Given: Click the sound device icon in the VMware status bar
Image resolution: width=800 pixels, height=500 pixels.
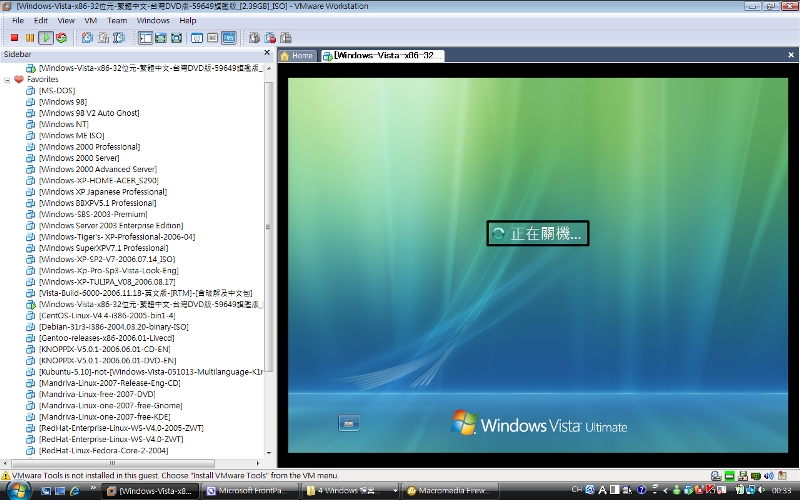Looking at the screenshot, I should tap(769, 476).
